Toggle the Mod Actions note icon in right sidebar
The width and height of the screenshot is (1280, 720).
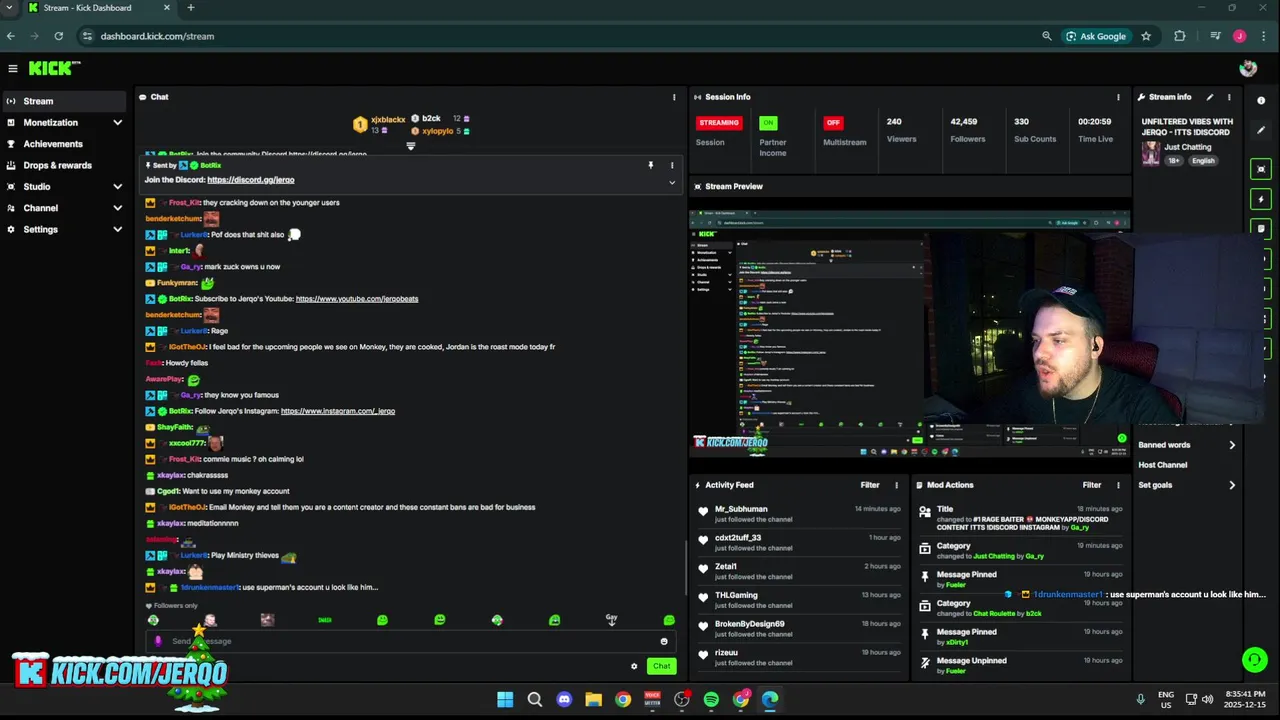[x=1261, y=228]
